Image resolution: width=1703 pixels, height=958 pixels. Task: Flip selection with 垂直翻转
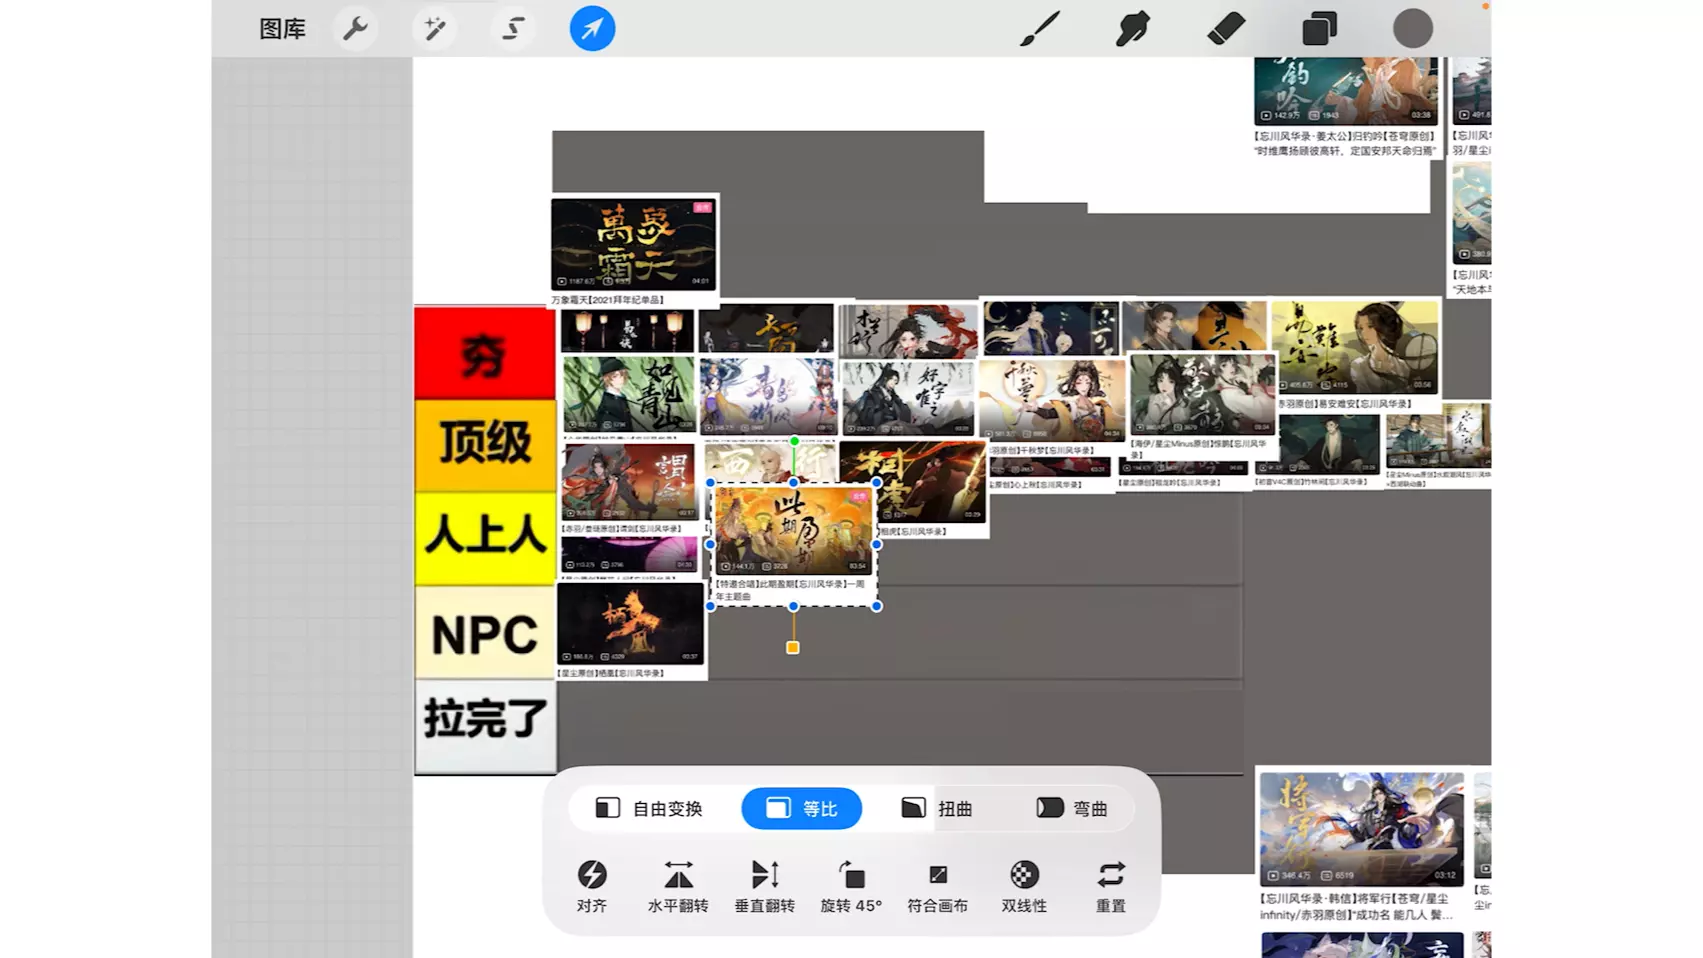click(765, 886)
